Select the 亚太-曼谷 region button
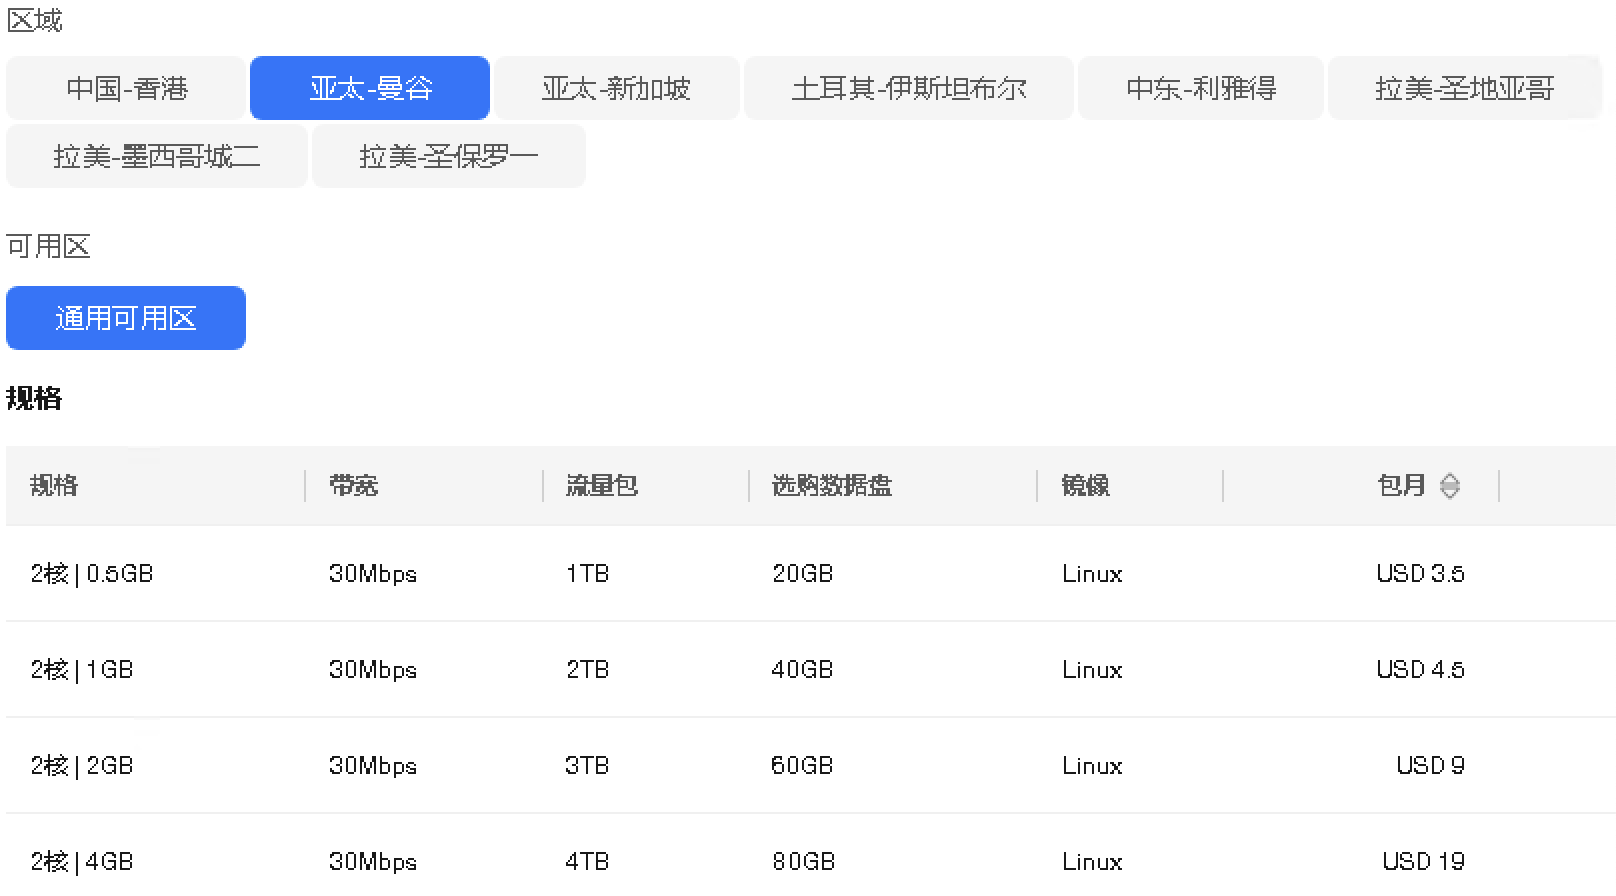1616x896 pixels. pos(370,88)
